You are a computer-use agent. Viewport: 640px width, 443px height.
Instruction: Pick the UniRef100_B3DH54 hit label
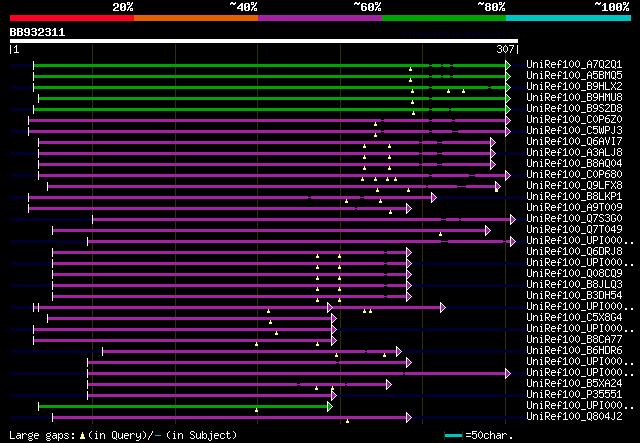[574, 296]
